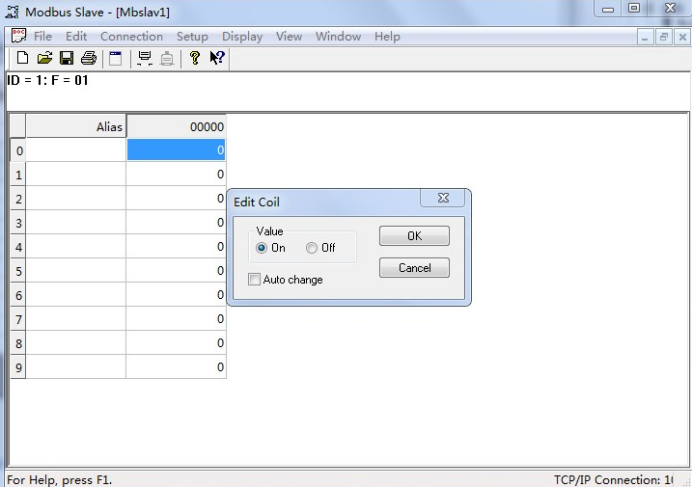Select coil value cell in row 9
This screenshot has width=692, height=488.
click(176, 367)
